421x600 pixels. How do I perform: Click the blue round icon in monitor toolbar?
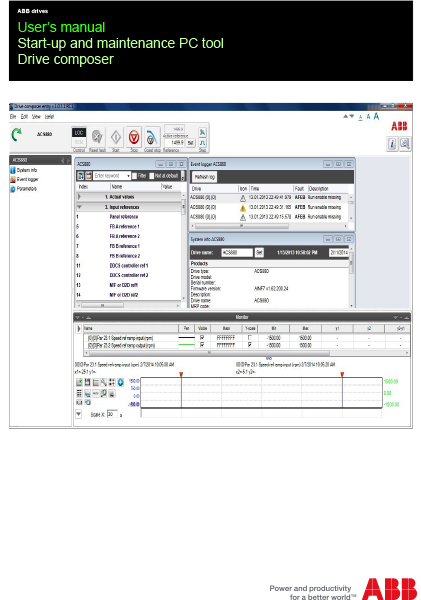pyautogui.click(x=120, y=382)
